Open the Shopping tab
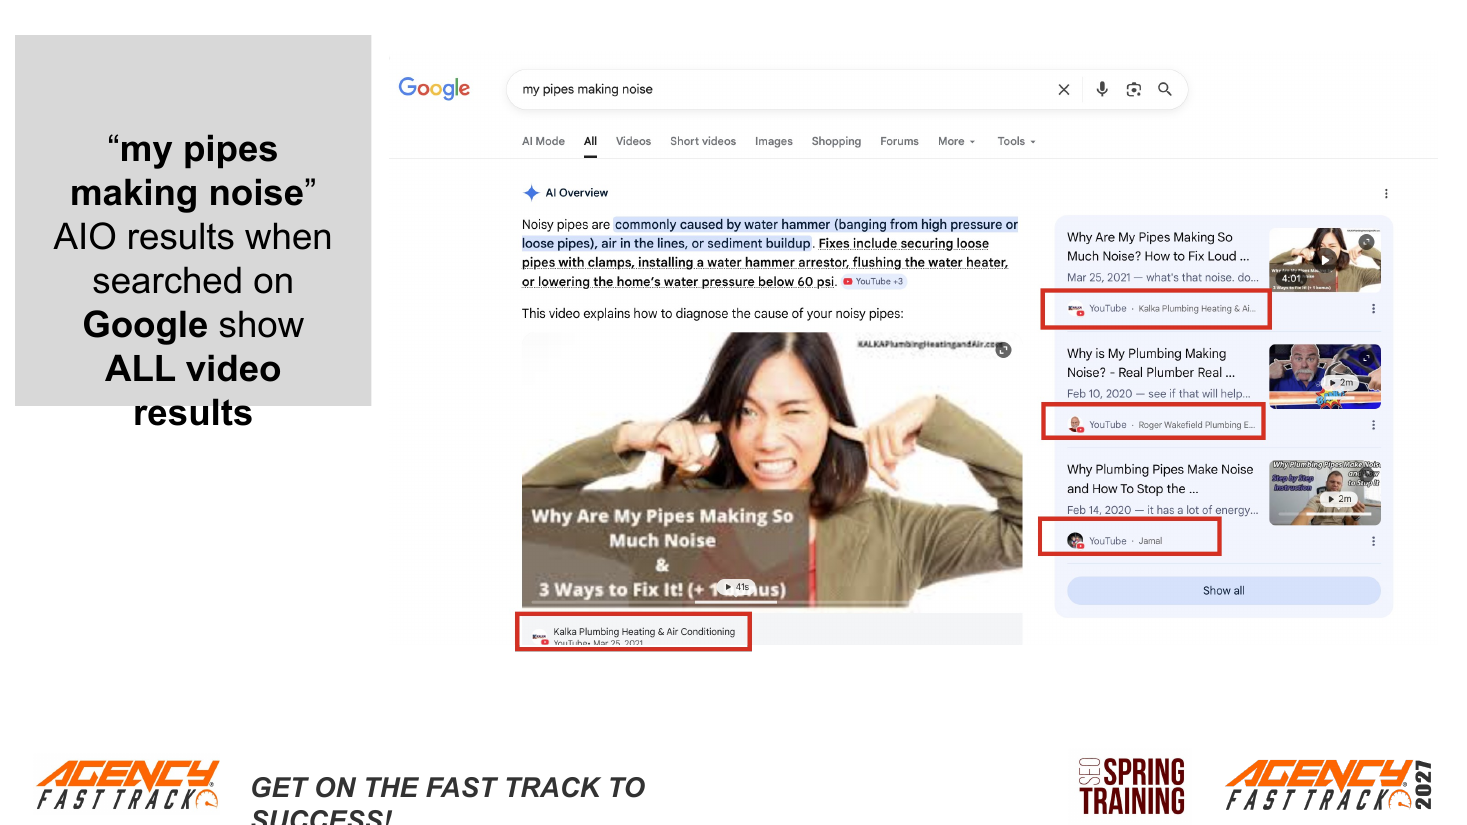This screenshot has height=825, width=1467. pos(836,141)
